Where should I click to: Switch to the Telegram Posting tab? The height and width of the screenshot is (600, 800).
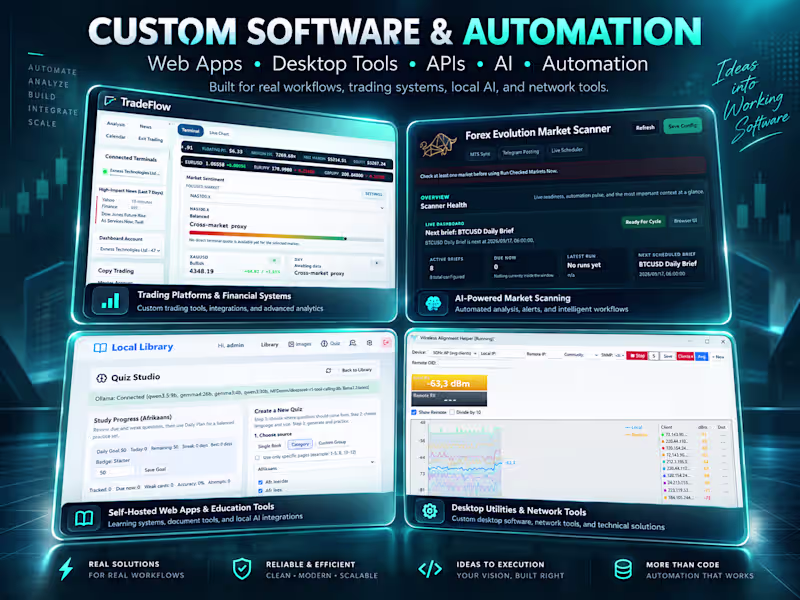click(520, 152)
